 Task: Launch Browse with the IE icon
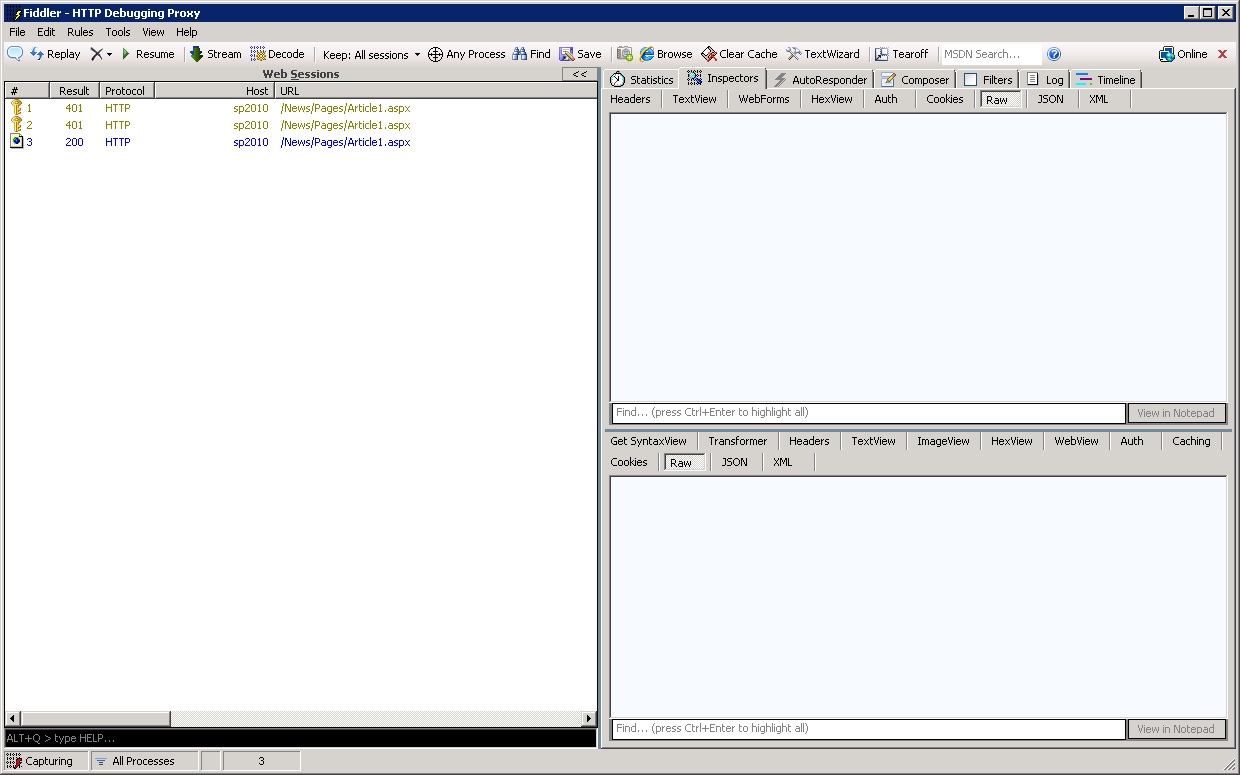(x=663, y=54)
